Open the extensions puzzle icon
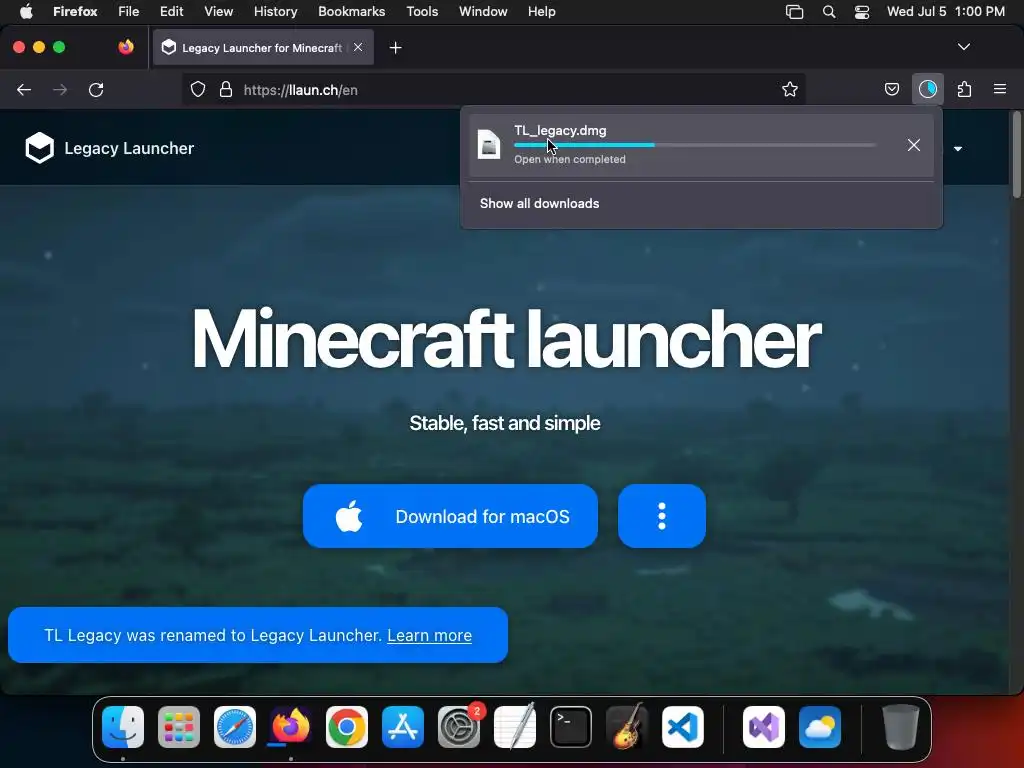Viewport: 1024px width, 768px height. [x=964, y=89]
